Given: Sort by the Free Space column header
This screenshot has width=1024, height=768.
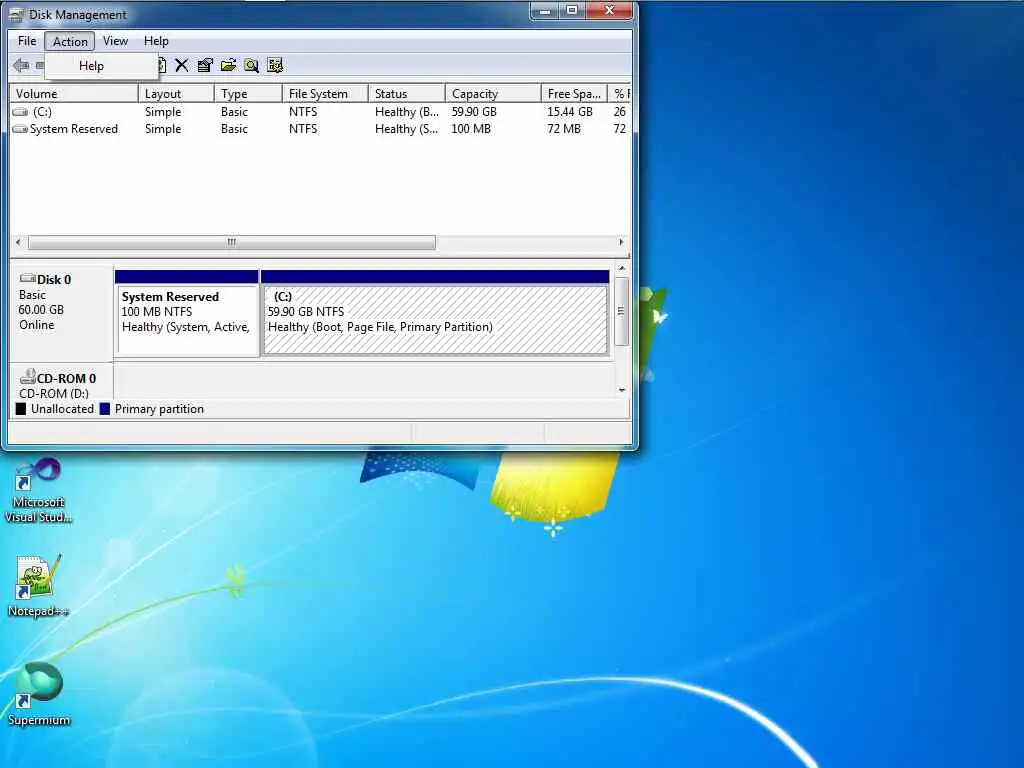Looking at the screenshot, I should pos(573,94).
